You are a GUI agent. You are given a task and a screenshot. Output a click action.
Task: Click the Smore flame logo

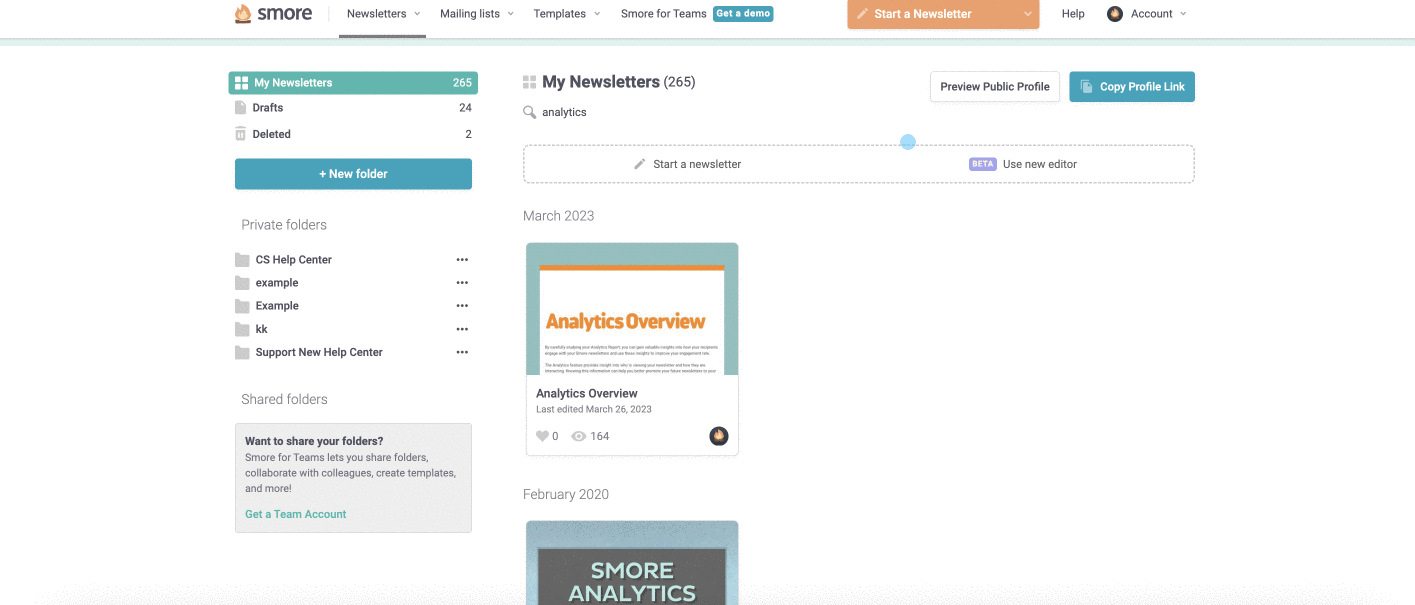coord(243,14)
